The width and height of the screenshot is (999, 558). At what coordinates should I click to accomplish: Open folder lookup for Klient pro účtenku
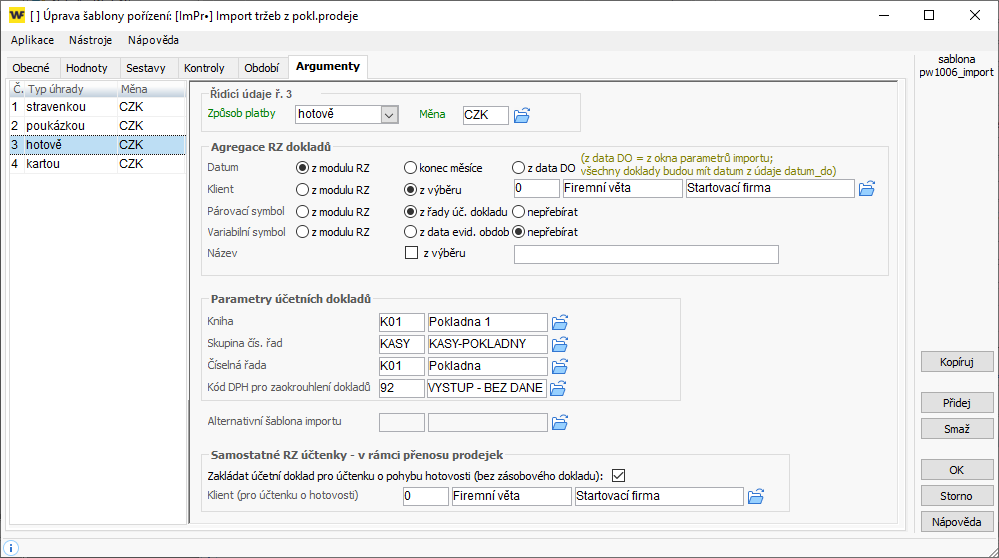click(x=756, y=497)
